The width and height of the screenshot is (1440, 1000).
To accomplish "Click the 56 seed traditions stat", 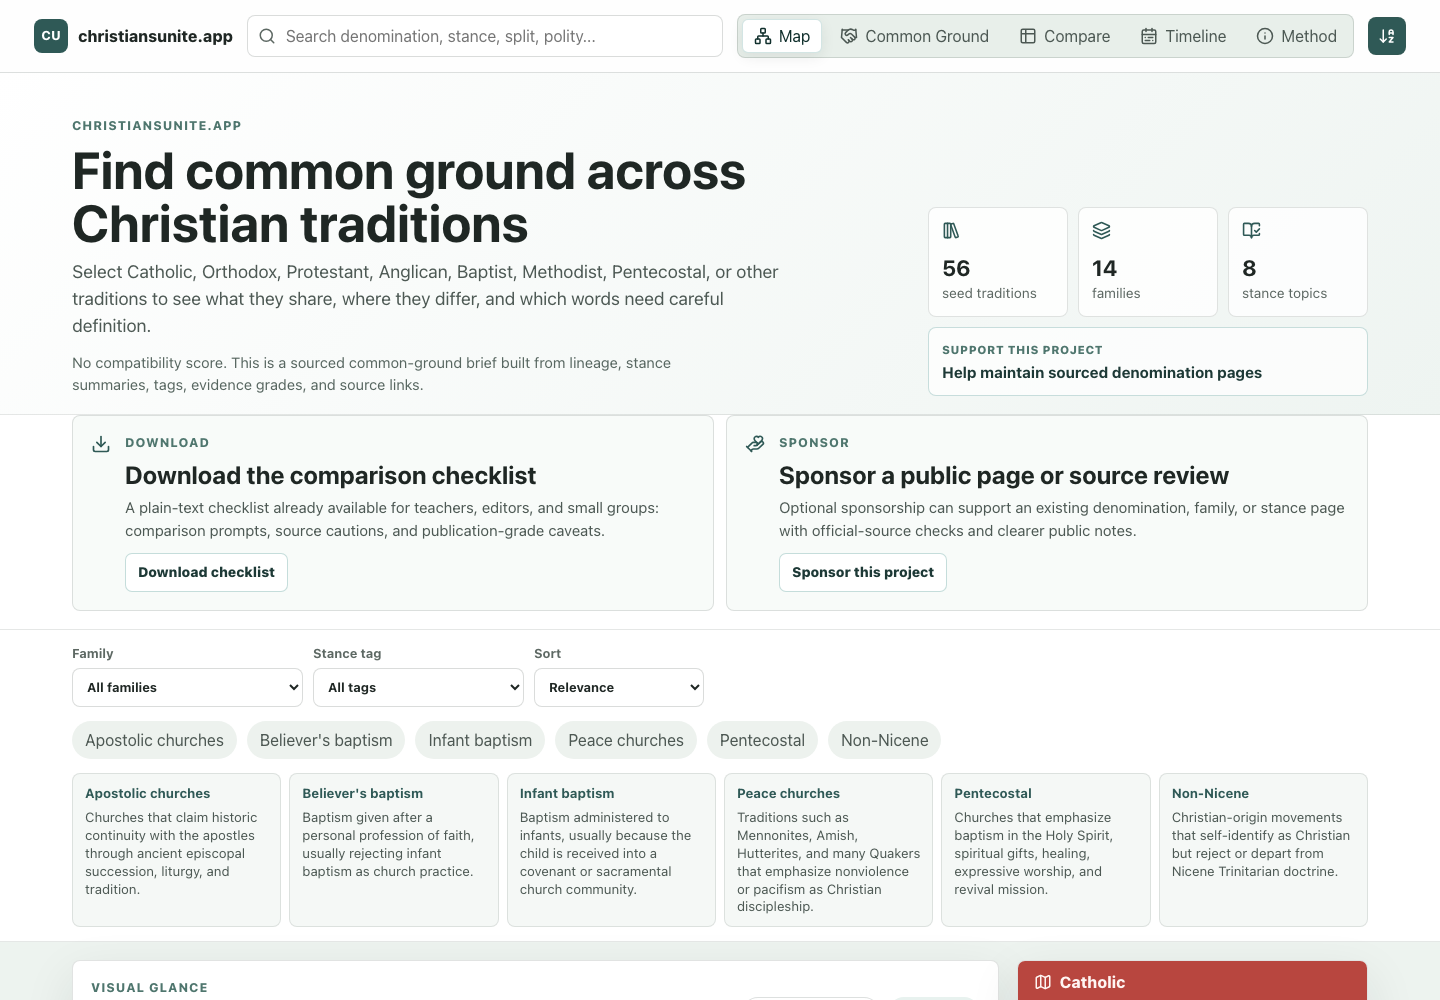I will 998,262.
